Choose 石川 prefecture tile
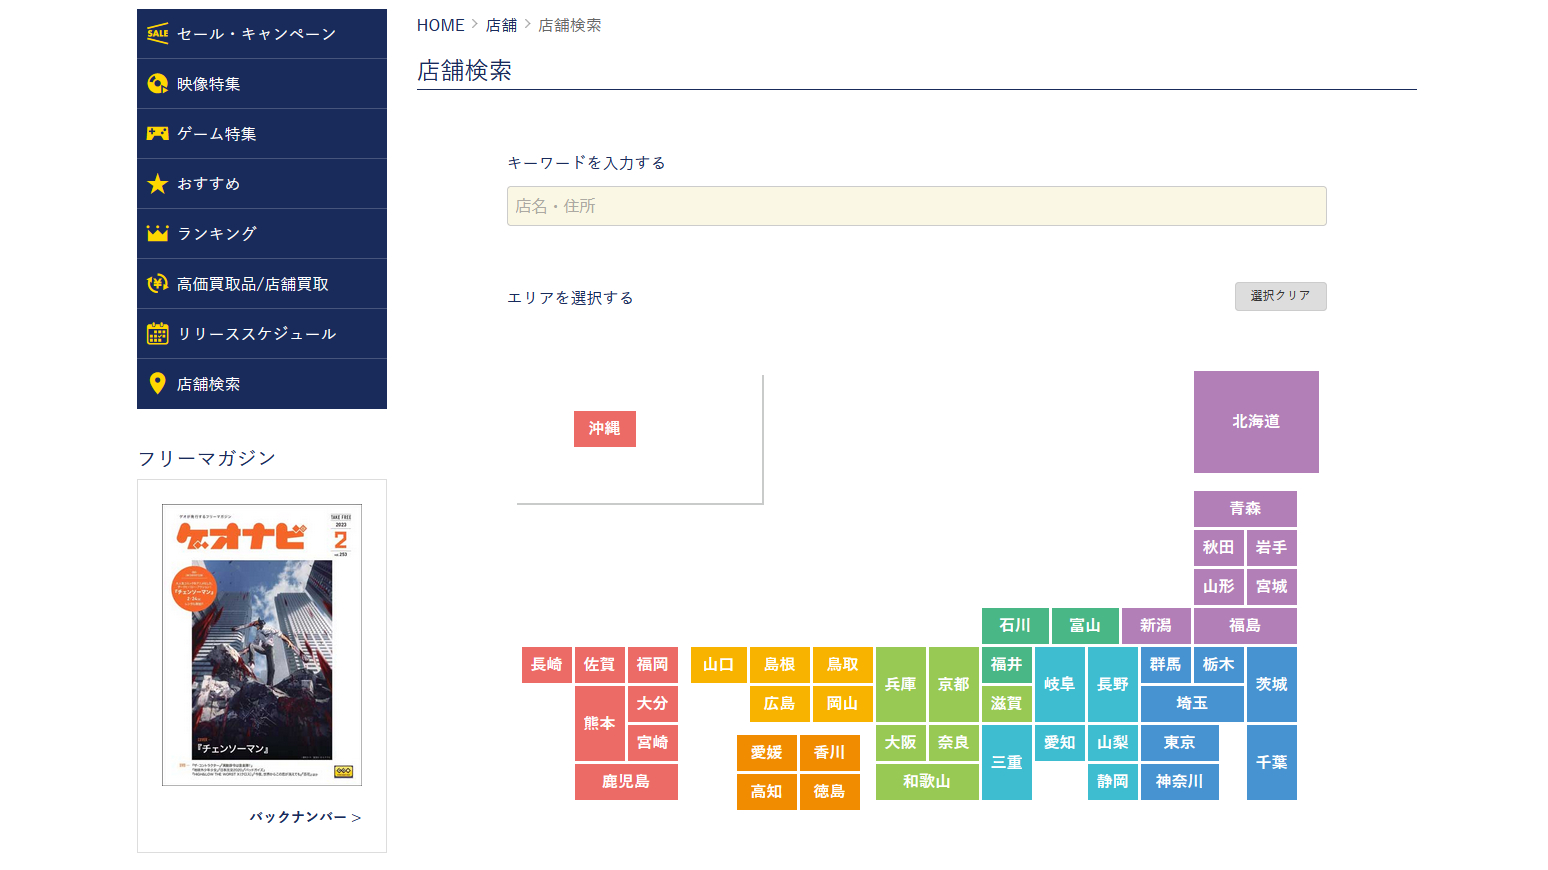The height and width of the screenshot is (870, 1548). coord(1015,626)
